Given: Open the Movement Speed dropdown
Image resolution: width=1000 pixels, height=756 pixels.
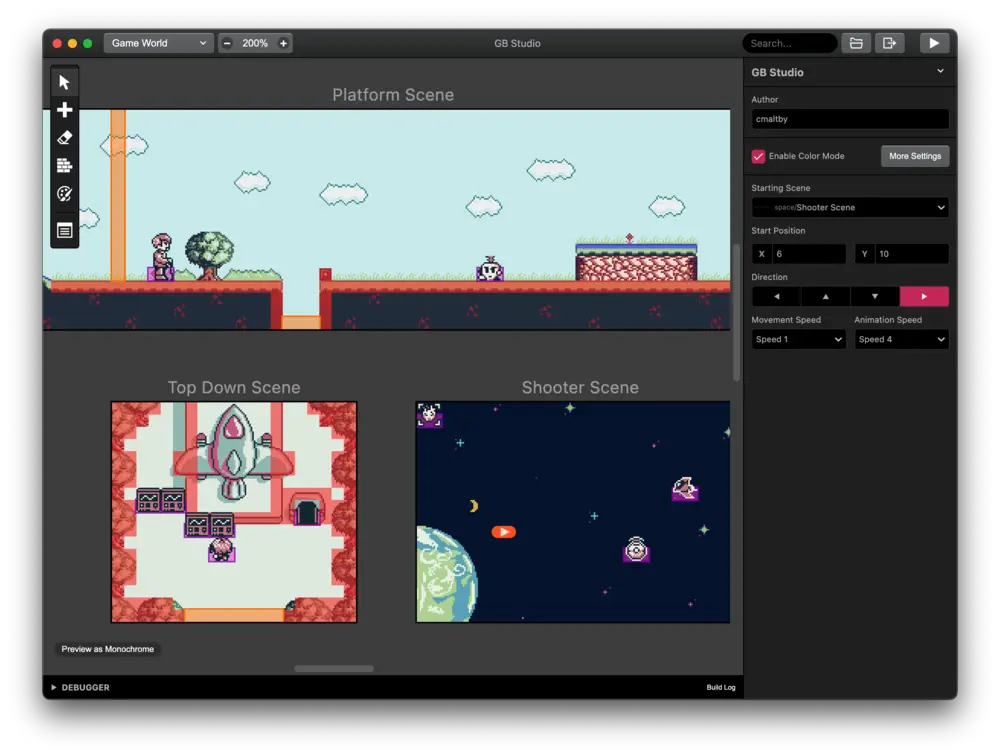Looking at the screenshot, I should pos(798,339).
